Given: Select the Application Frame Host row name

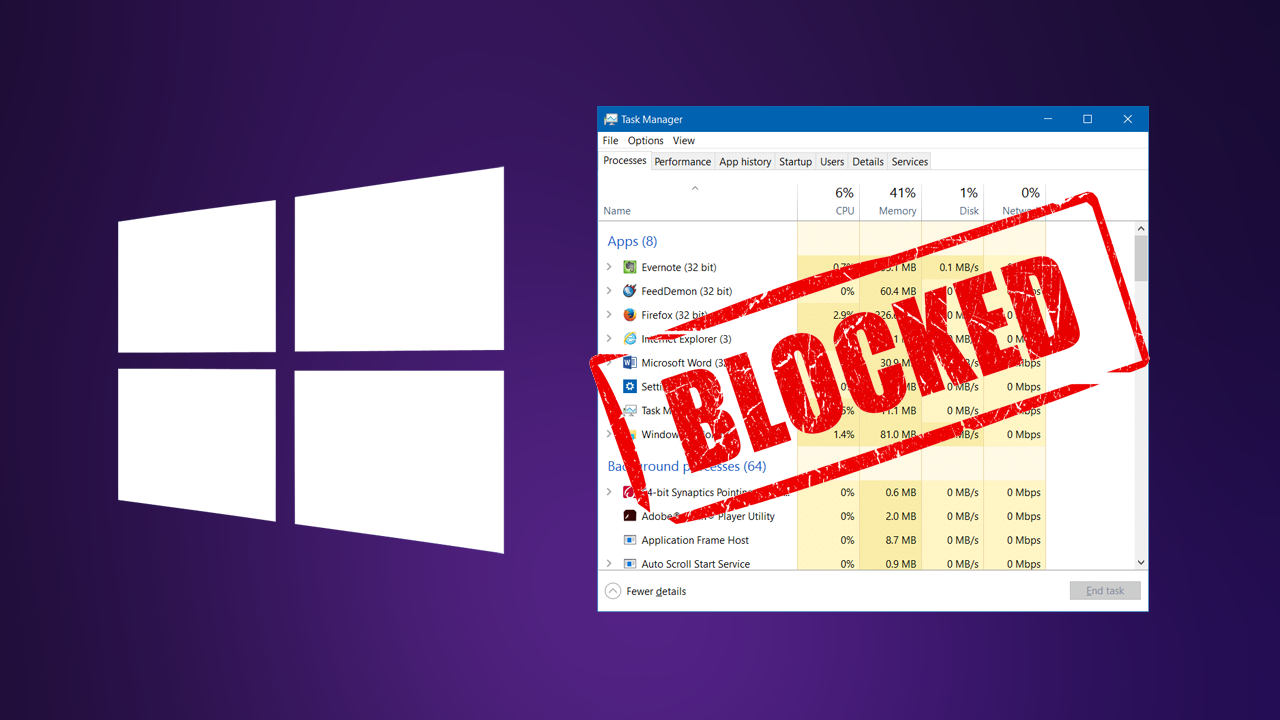Looking at the screenshot, I should tap(695, 540).
